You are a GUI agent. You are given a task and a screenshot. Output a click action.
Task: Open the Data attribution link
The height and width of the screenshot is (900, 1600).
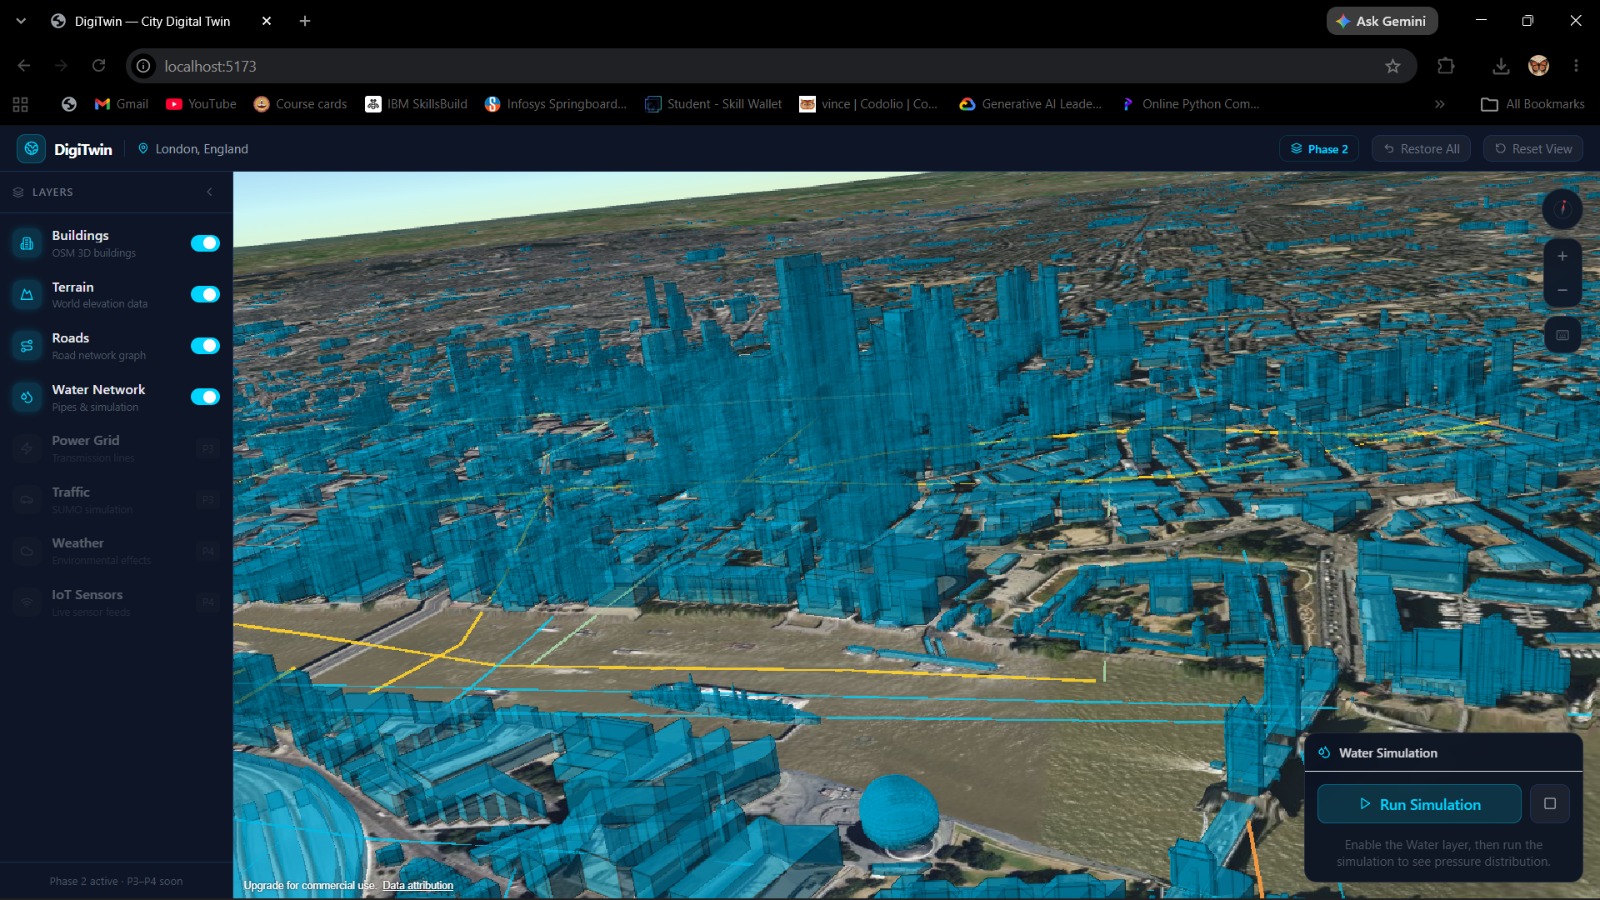pos(418,886)
